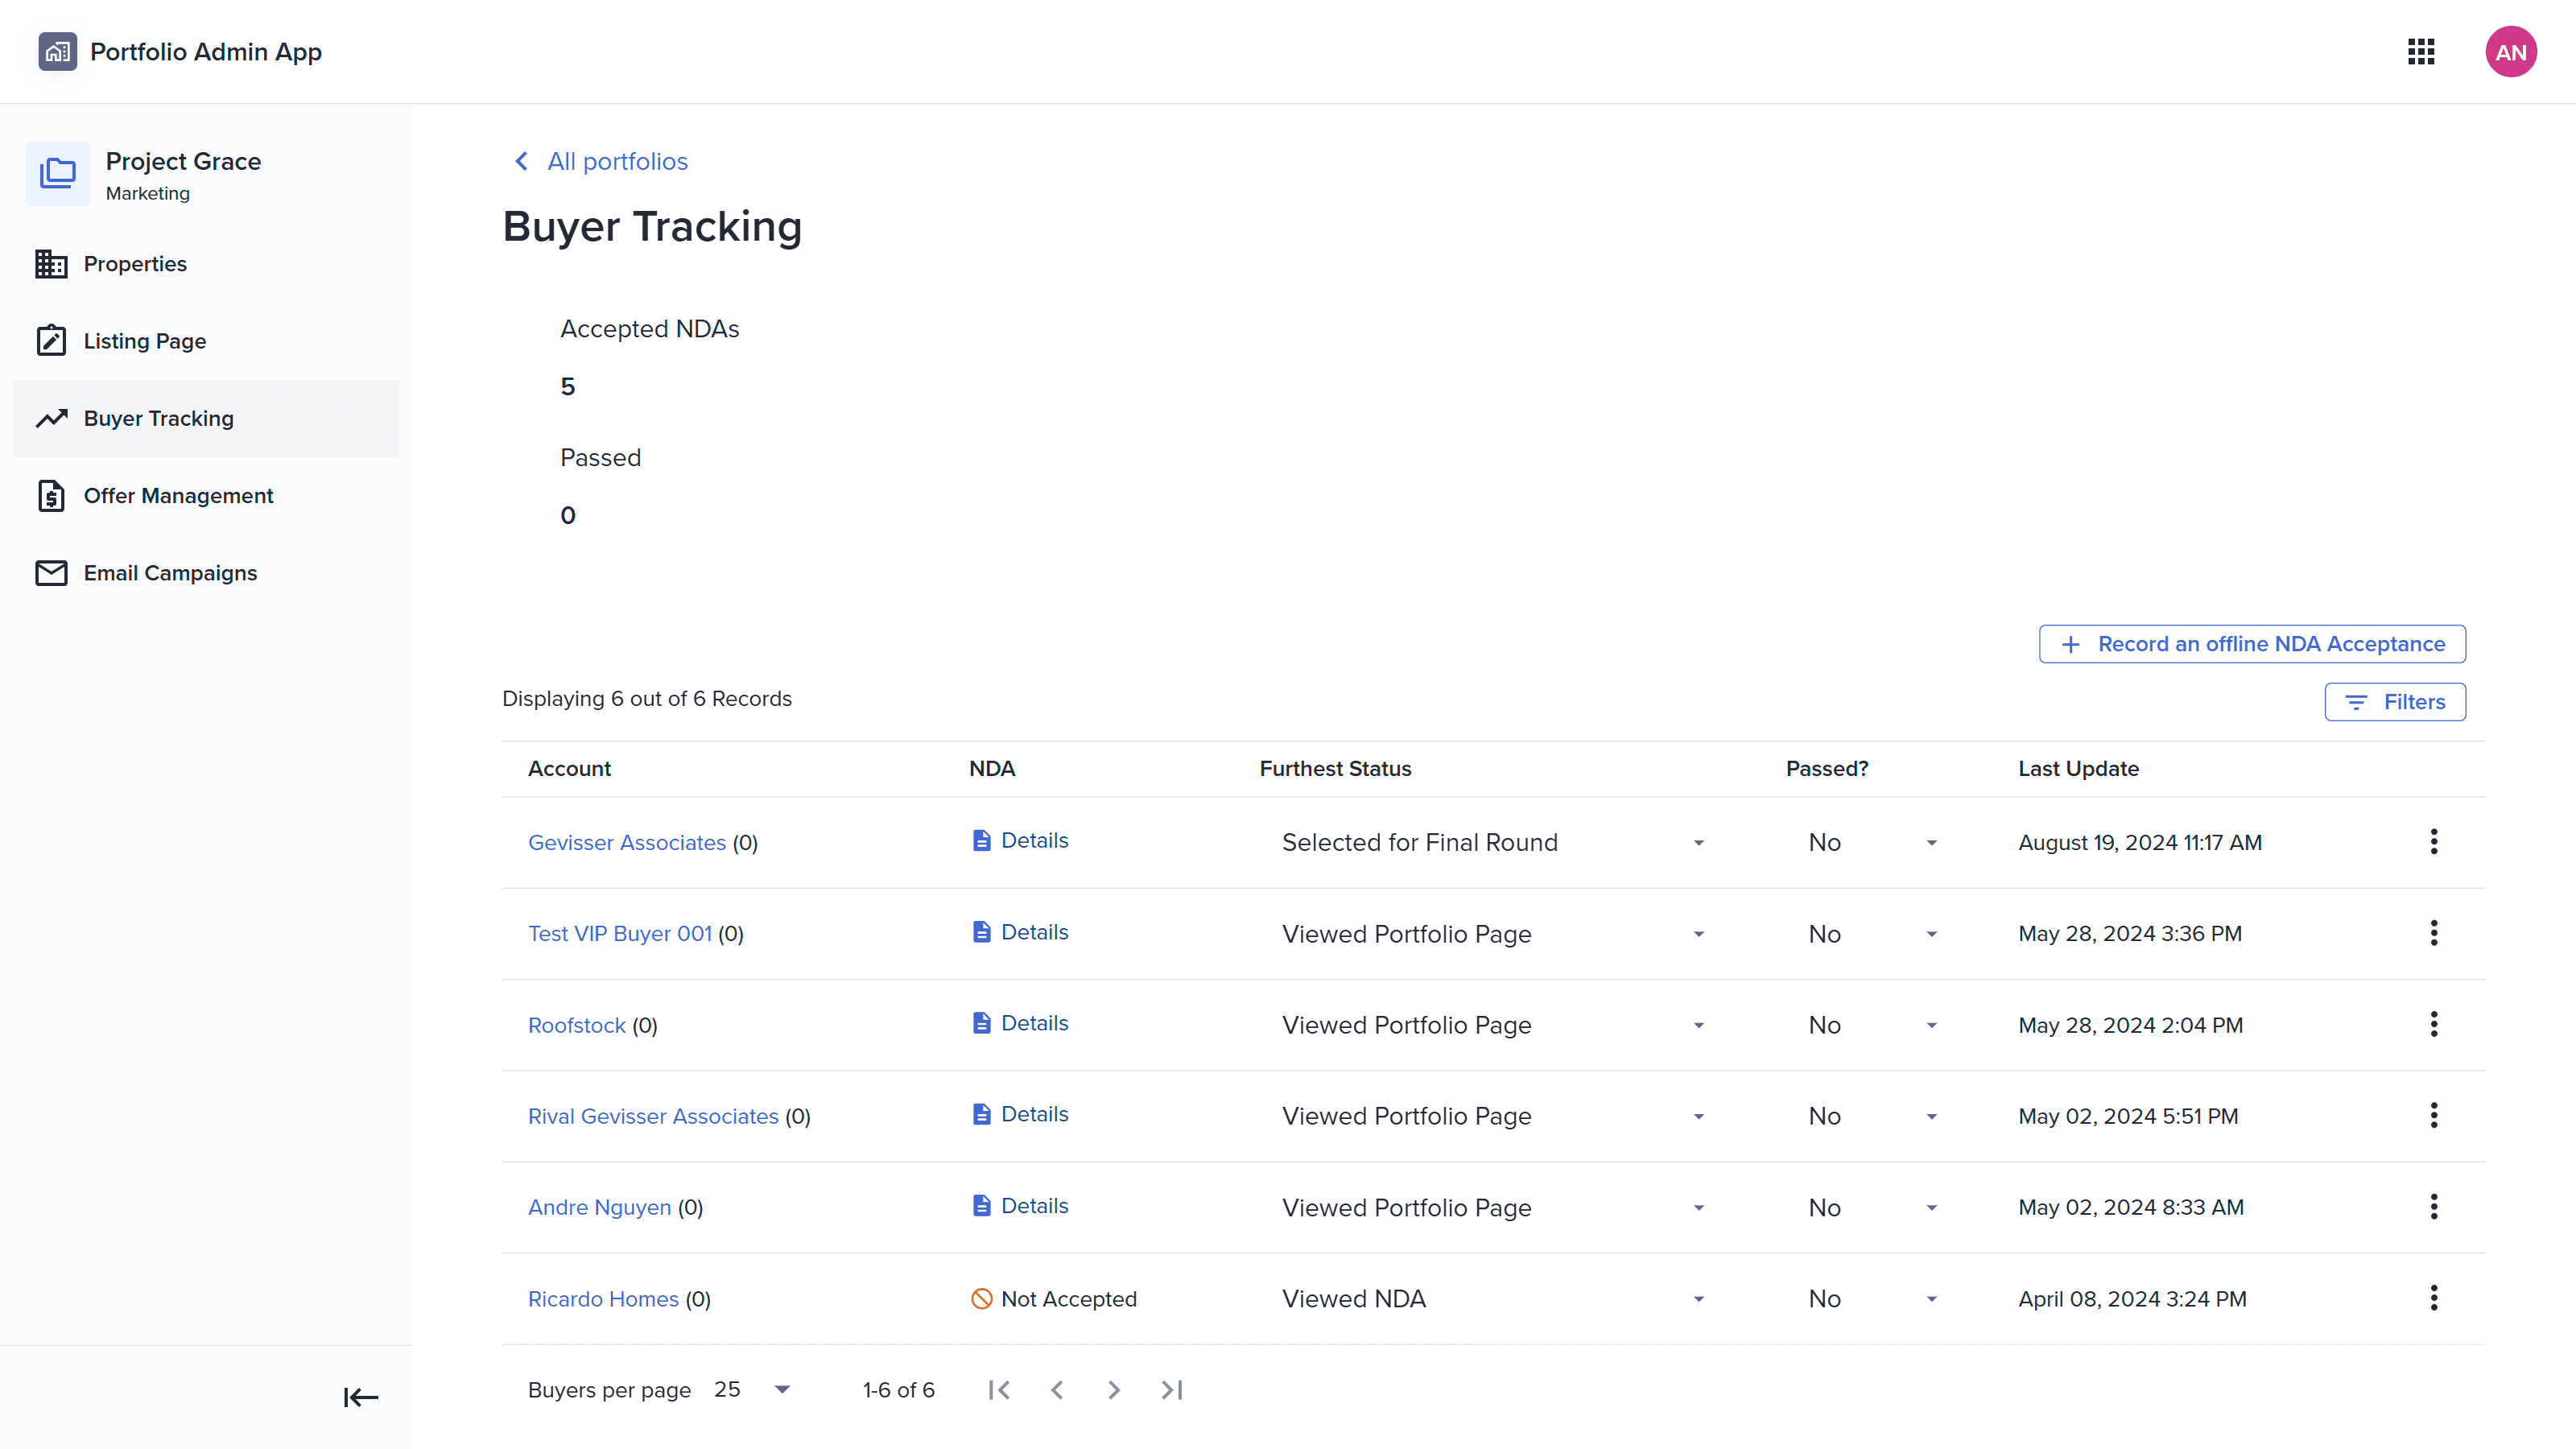Open the Gevisser Associates account link
Viewport: 2576px width, 1449px height.
[x=626, y=842]
